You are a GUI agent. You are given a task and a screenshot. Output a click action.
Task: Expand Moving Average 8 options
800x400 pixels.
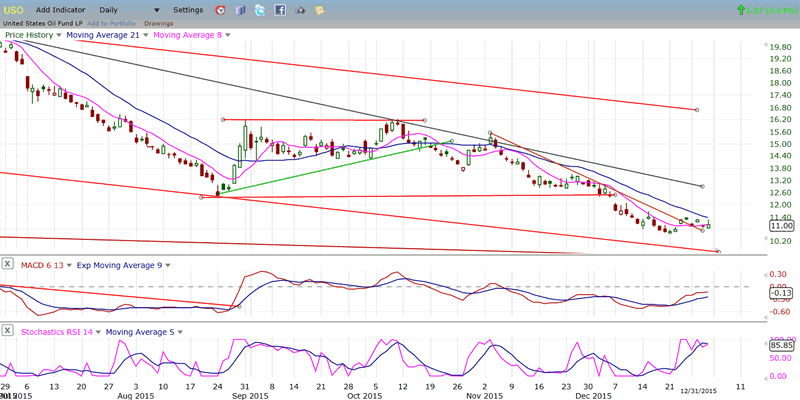228,35
